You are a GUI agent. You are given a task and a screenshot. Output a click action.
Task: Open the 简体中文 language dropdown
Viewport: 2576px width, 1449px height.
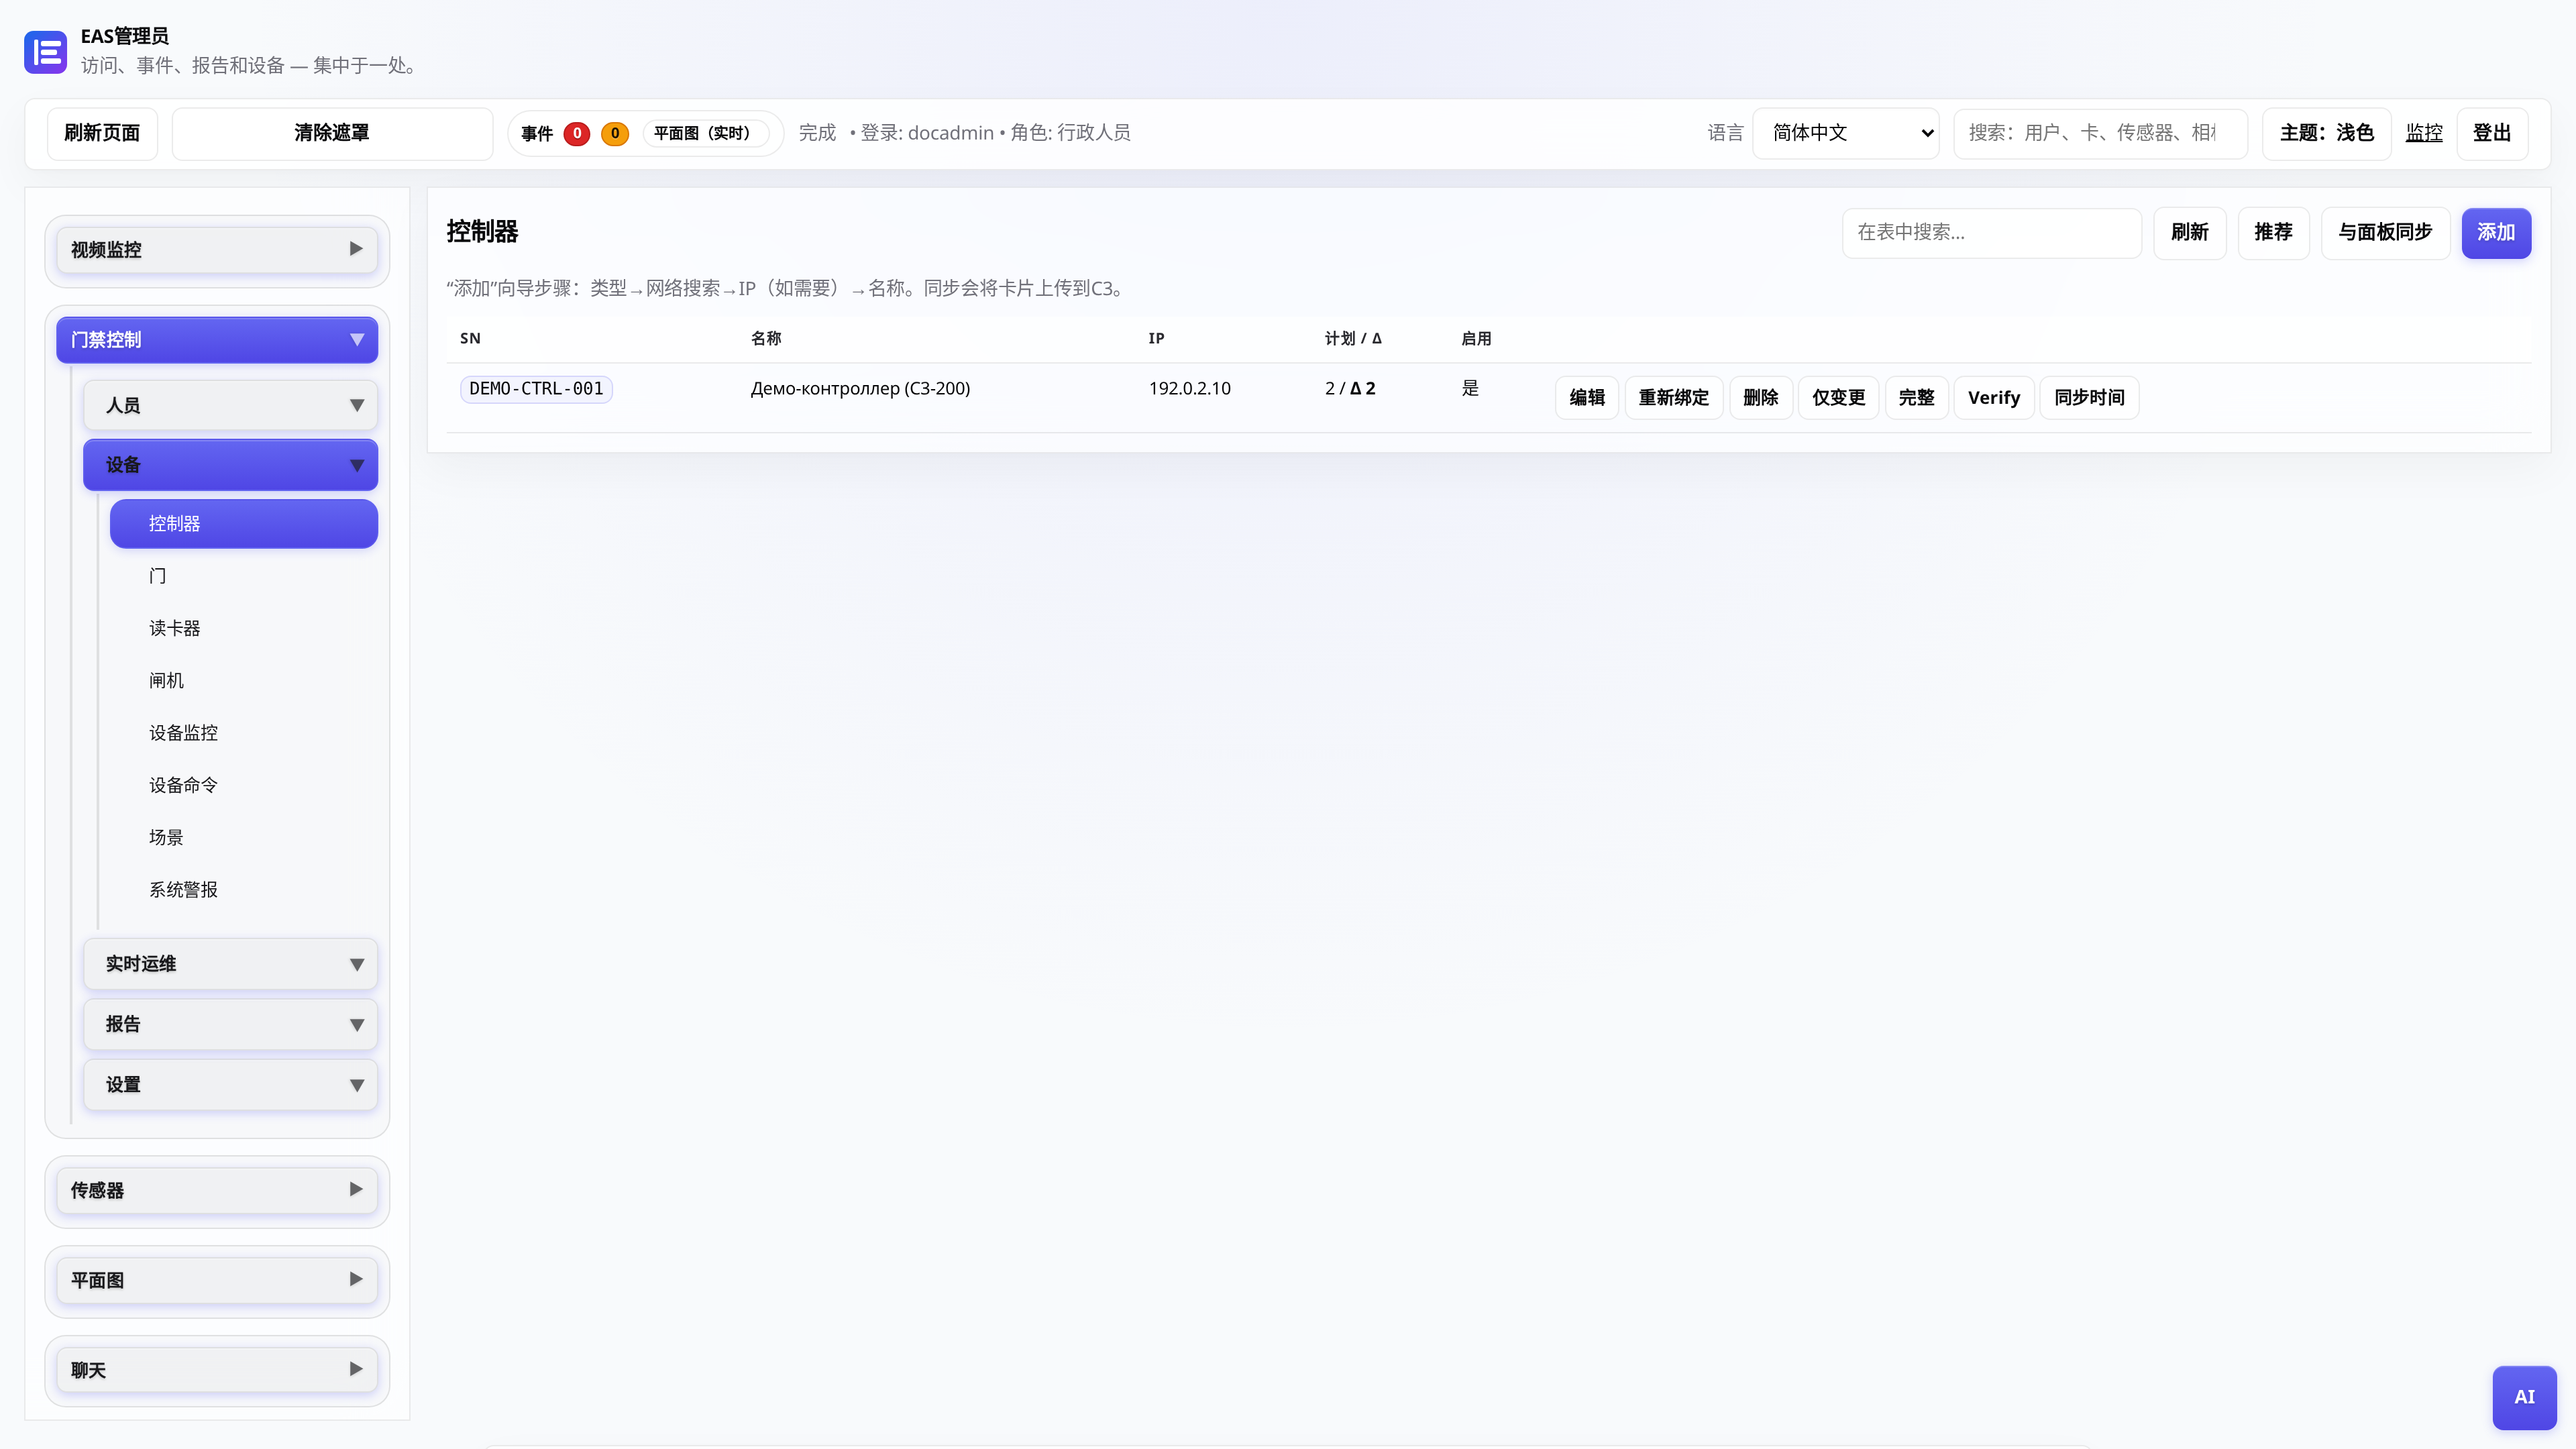[x=1846, y=133]
